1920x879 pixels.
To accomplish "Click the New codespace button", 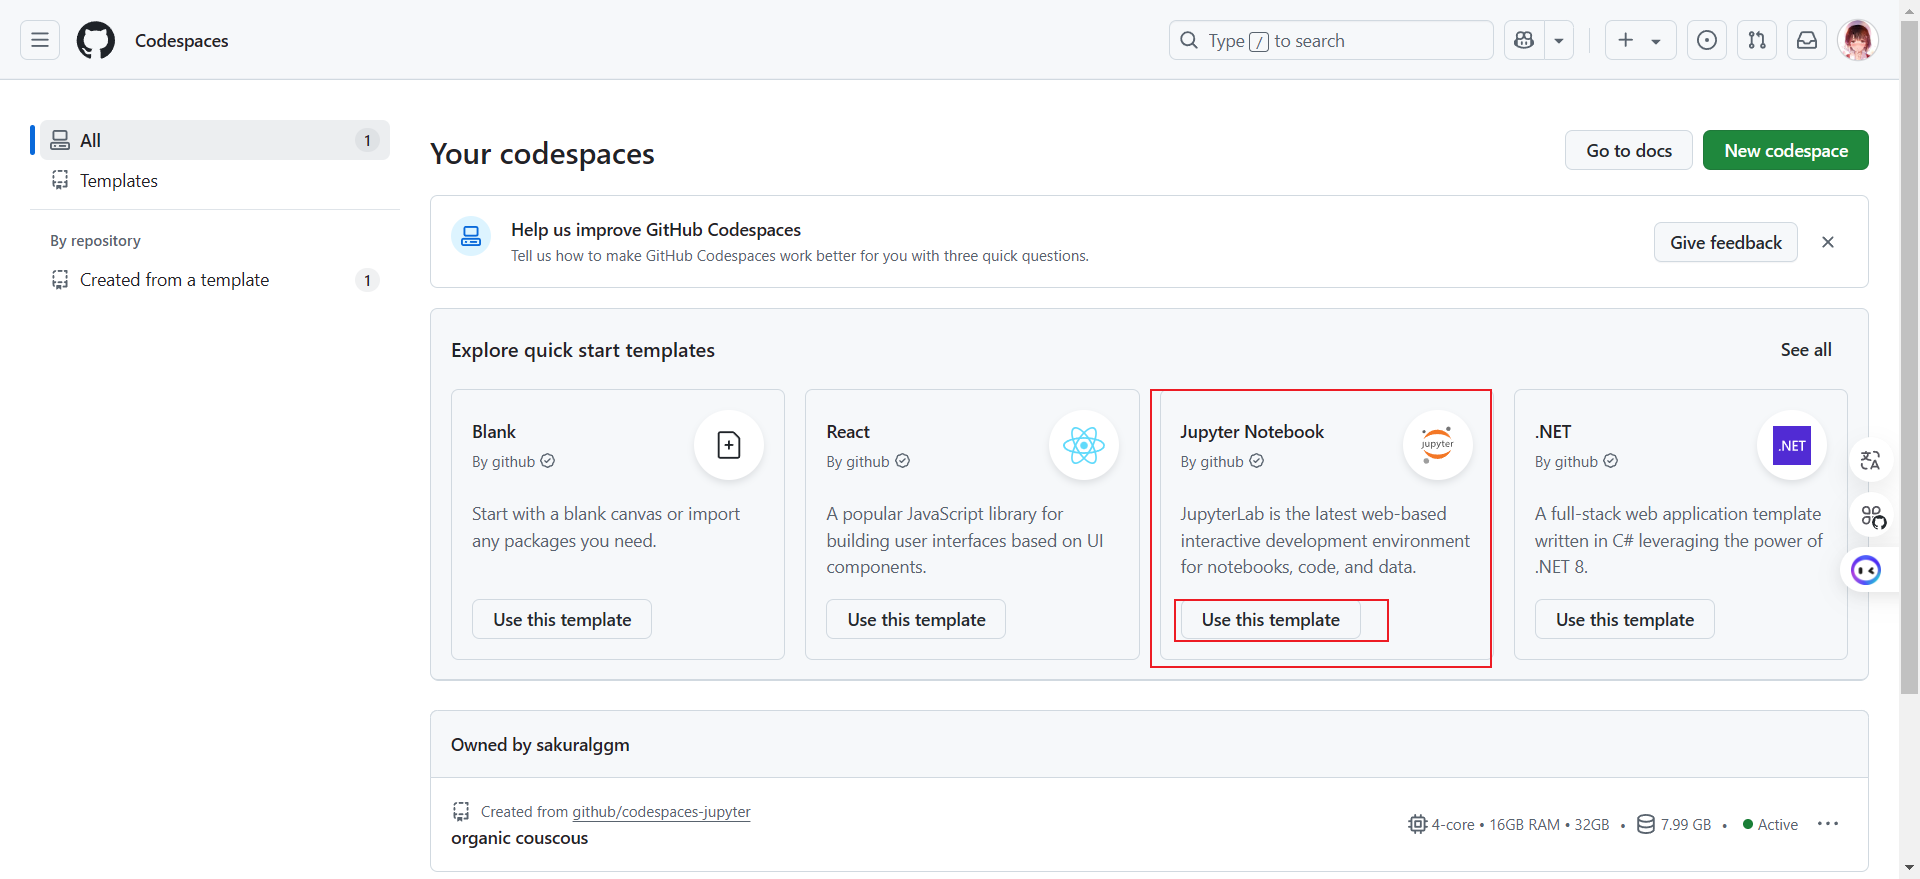I will coord(1786,150).
